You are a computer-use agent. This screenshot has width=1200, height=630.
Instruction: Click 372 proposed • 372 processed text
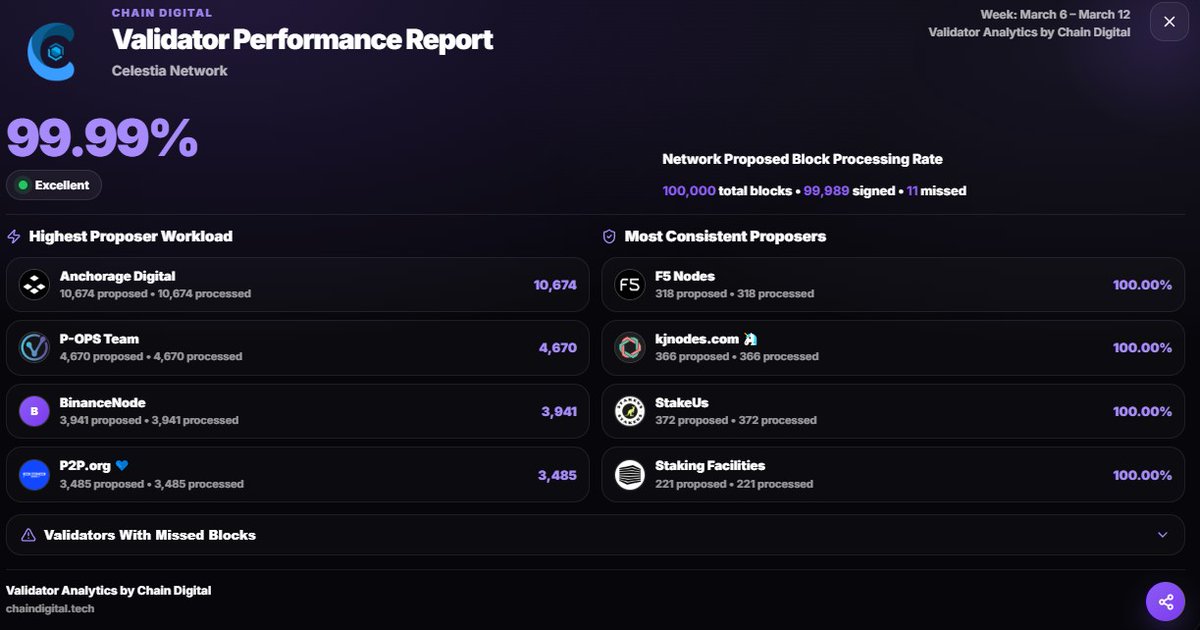(736, 420)
